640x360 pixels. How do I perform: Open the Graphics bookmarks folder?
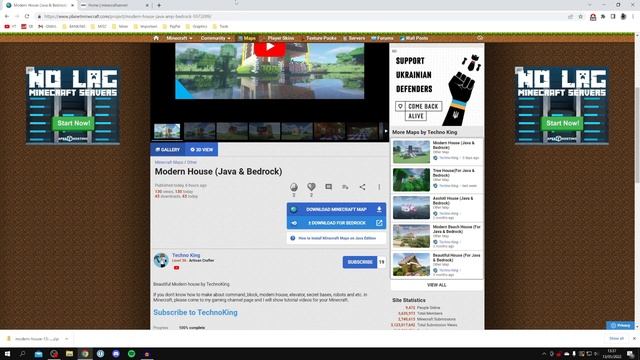tap(197, 27)
